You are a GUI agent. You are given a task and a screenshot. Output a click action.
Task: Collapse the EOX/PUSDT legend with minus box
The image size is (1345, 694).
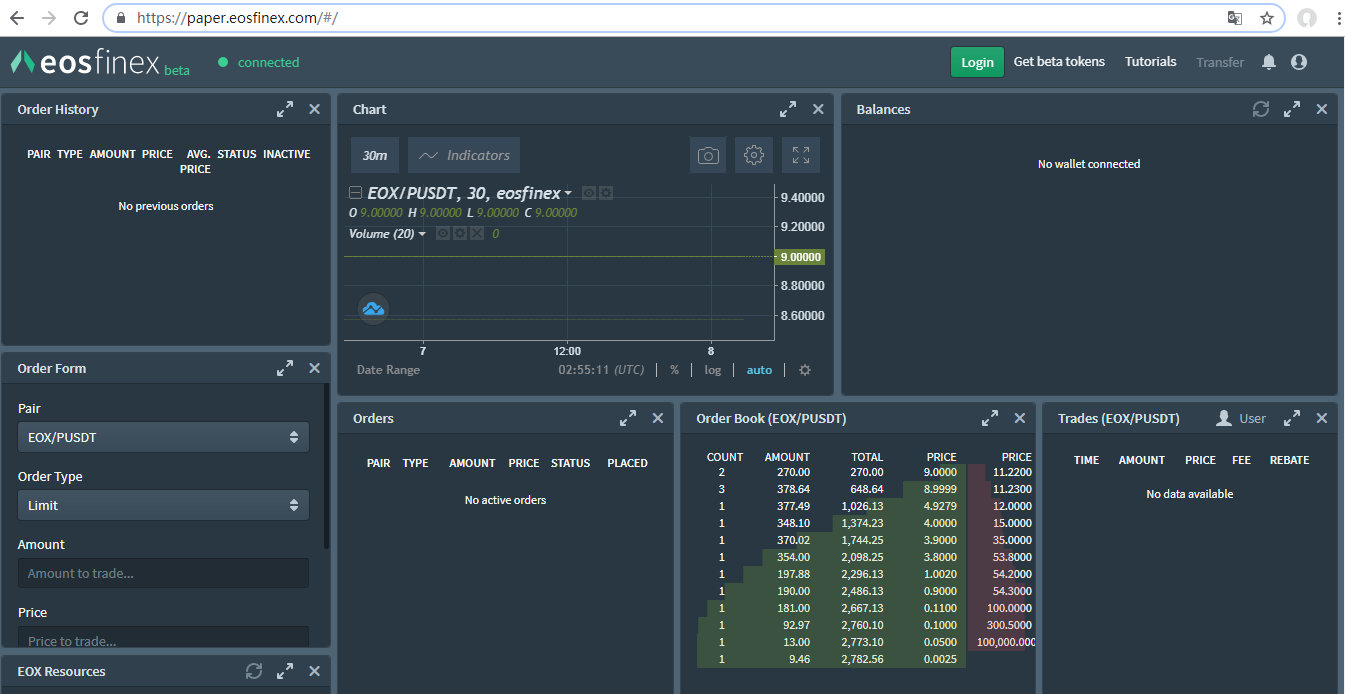pyautogui.click(x=355, y=193)
